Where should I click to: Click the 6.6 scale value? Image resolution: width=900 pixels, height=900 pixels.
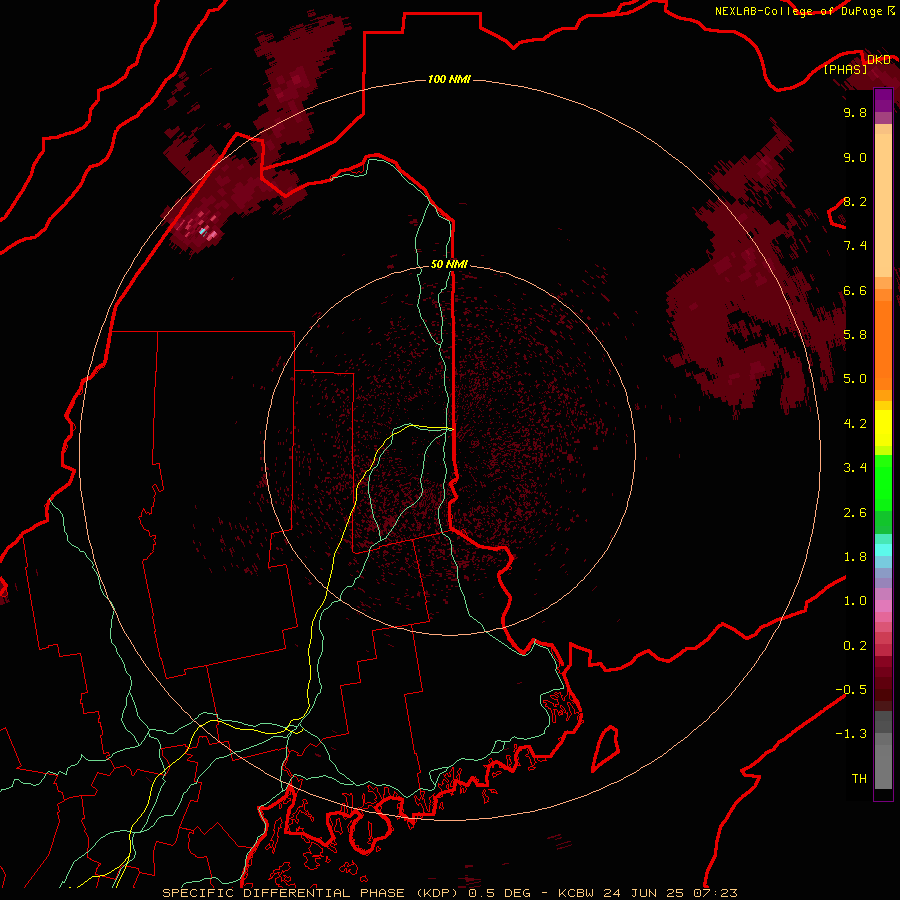855,290
